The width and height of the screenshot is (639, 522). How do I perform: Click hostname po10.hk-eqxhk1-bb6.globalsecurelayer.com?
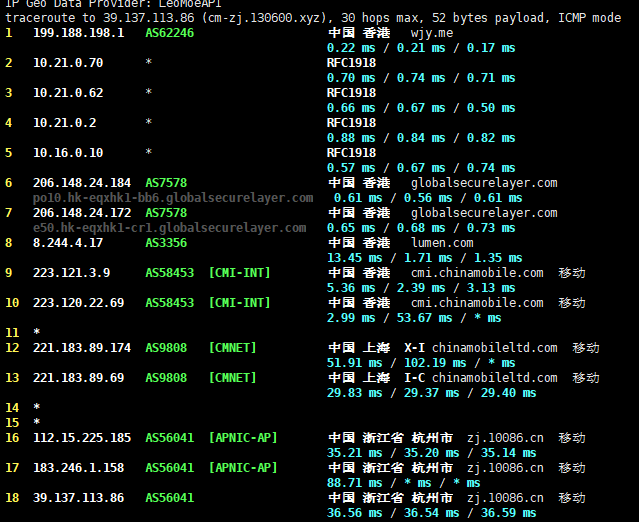(173, 198)
